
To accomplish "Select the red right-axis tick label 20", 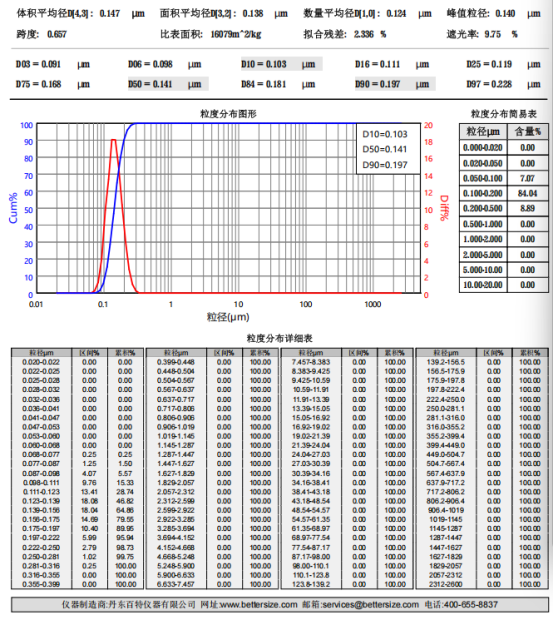I will pyautogui.click(x=428, y=125).
